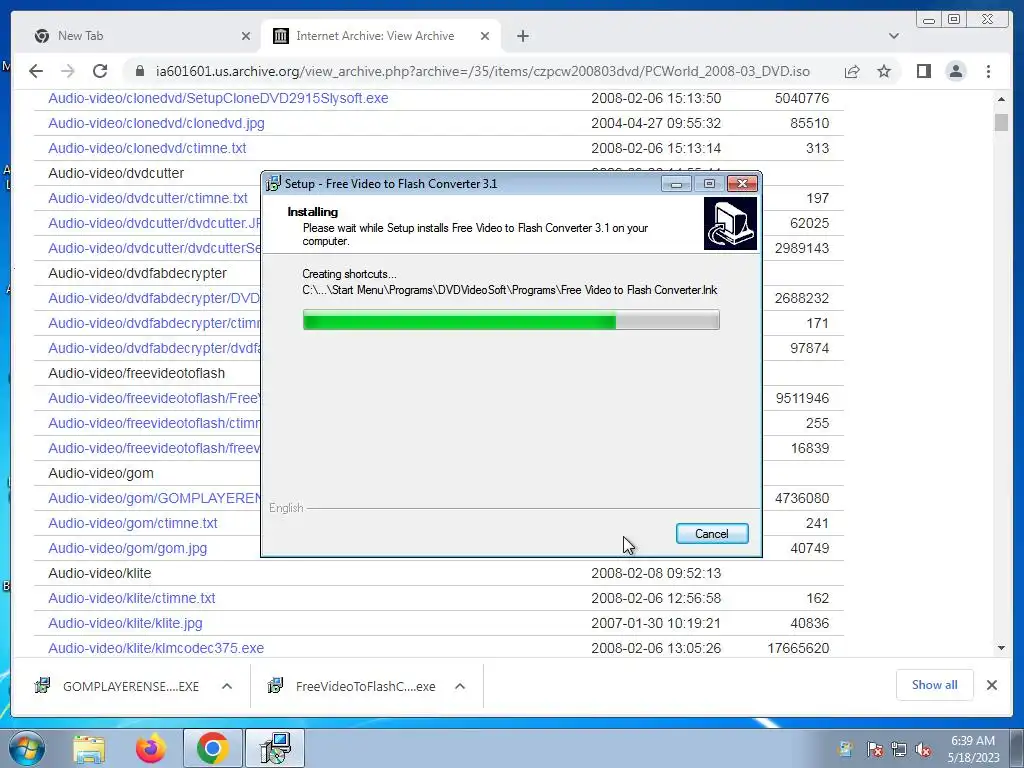Viewport: 1024px width, 768px height.
Task: Click the Audio-video/dvdcutter folder text
Action: [x=116, y=173]
